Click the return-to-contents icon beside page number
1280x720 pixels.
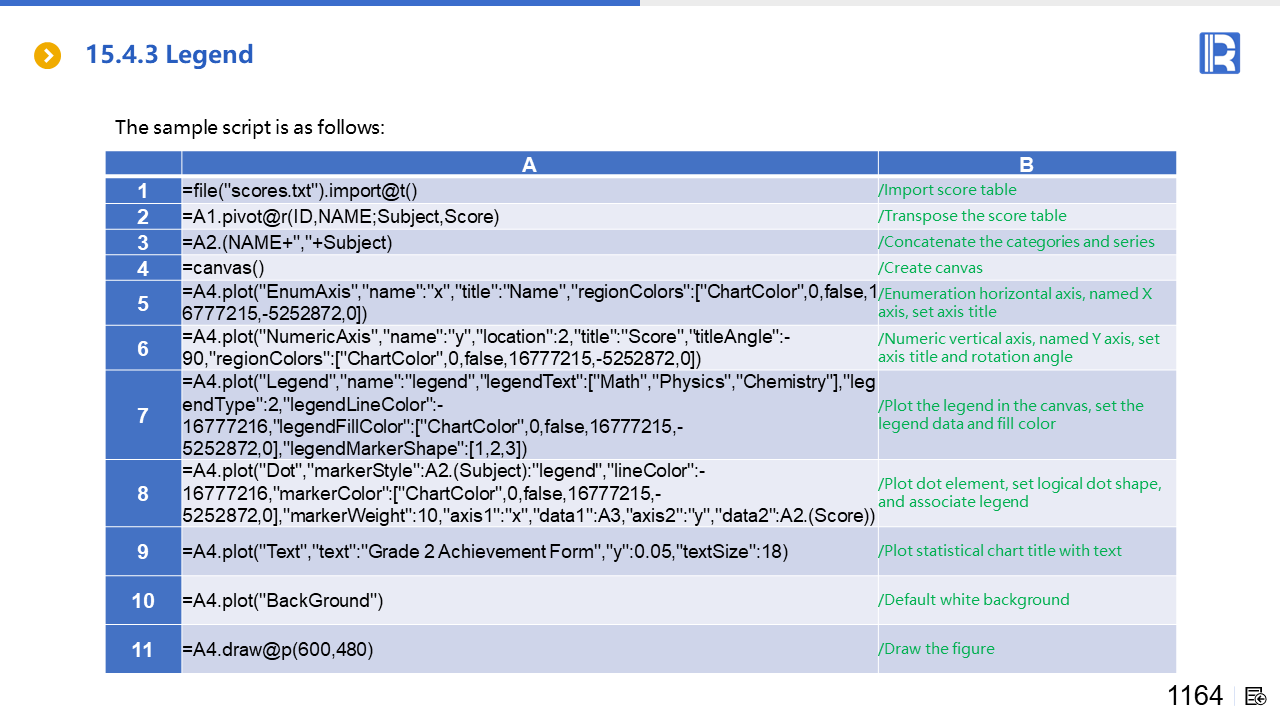click(x=1256, y=696)
